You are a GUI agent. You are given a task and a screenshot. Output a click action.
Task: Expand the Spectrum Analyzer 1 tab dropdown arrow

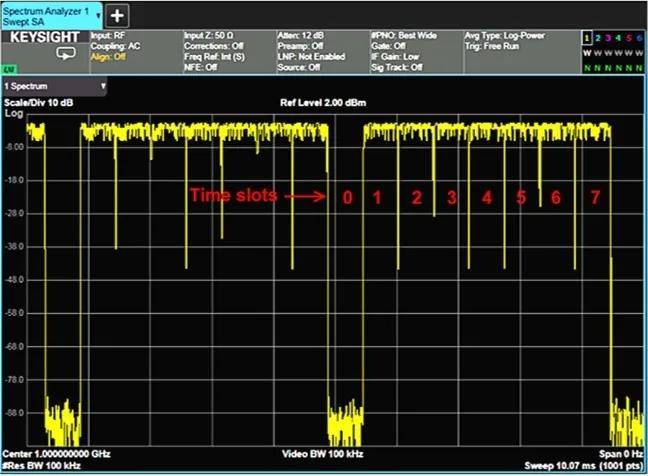tap(96, 14)
